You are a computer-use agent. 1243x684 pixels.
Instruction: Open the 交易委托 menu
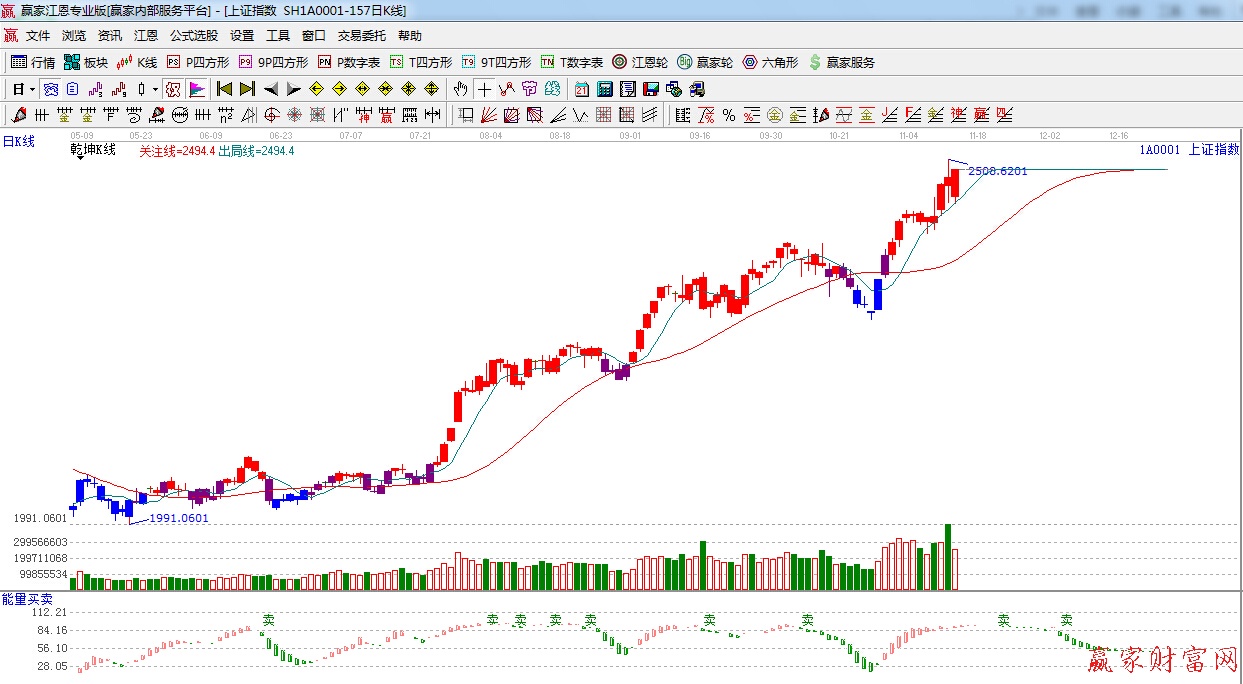click(x=361, y=36)
